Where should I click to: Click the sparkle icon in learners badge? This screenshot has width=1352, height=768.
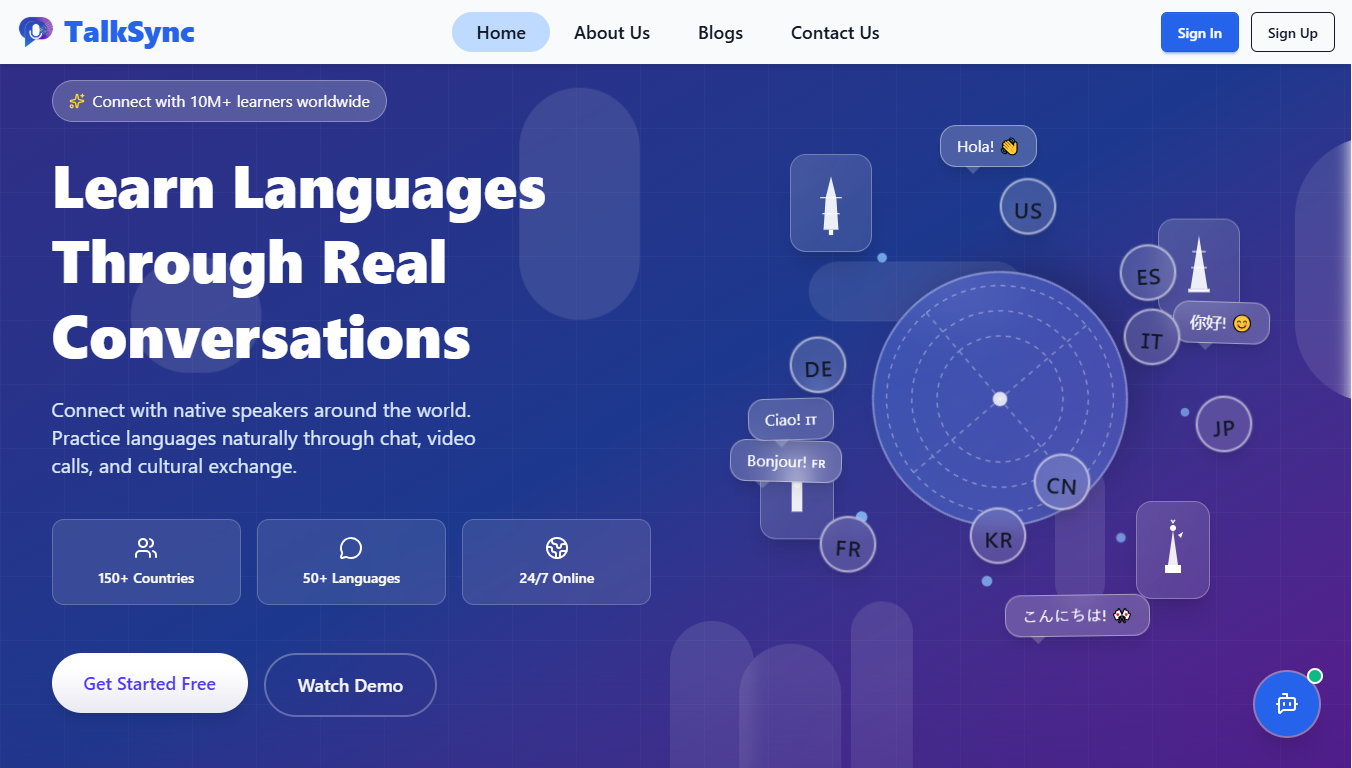pyautogui.click(x=76, y=100)
